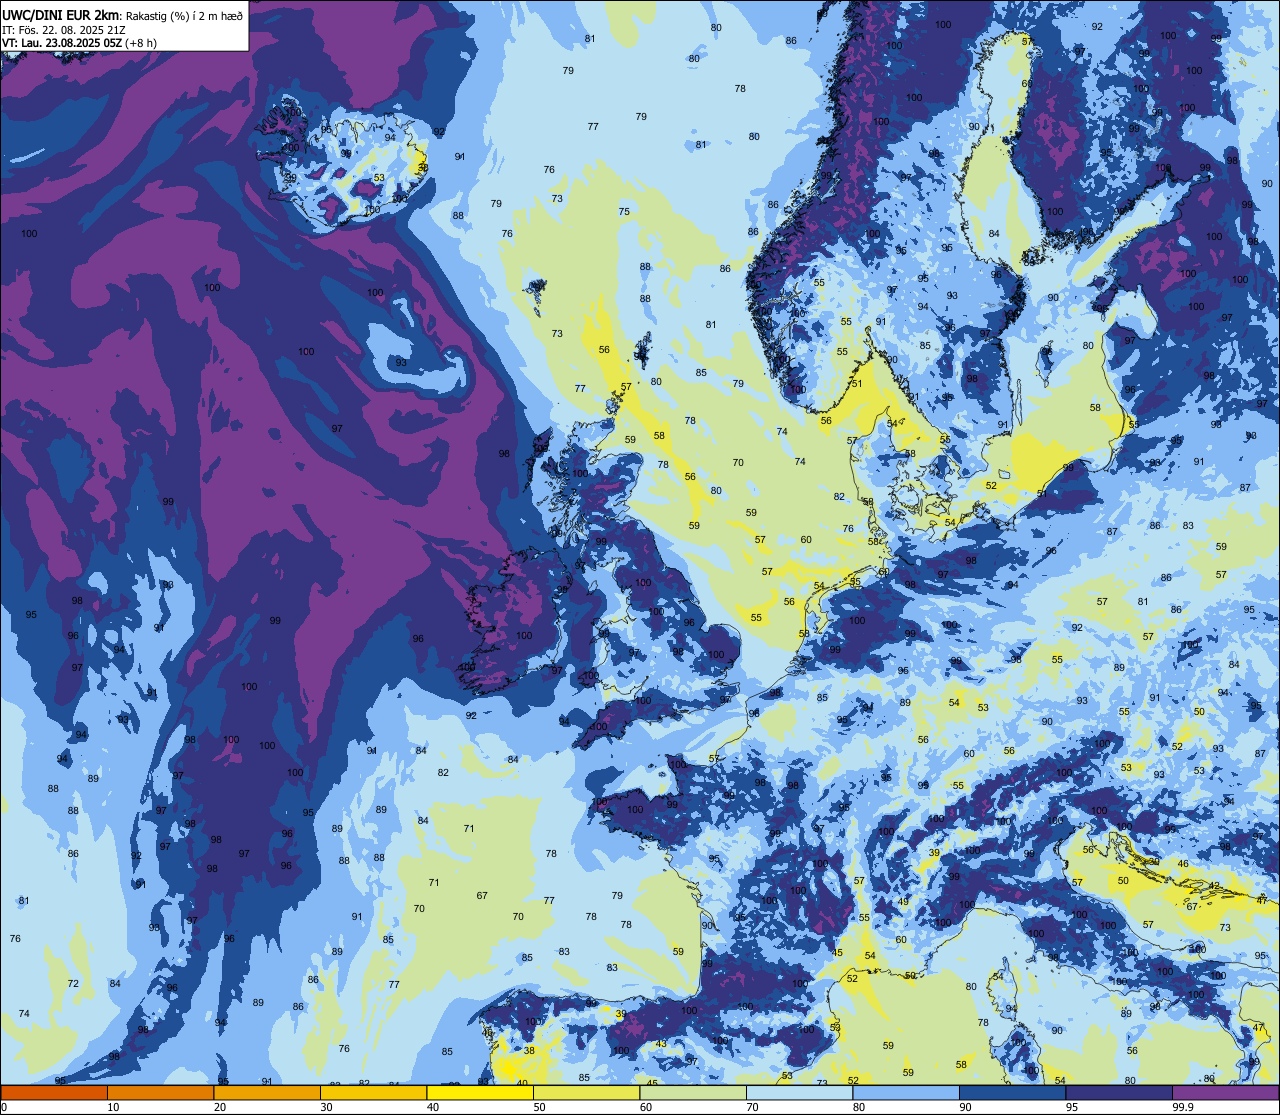Click the 20–30% amber legend swatch
1280x1115 pixels.
coord(267,1093)
